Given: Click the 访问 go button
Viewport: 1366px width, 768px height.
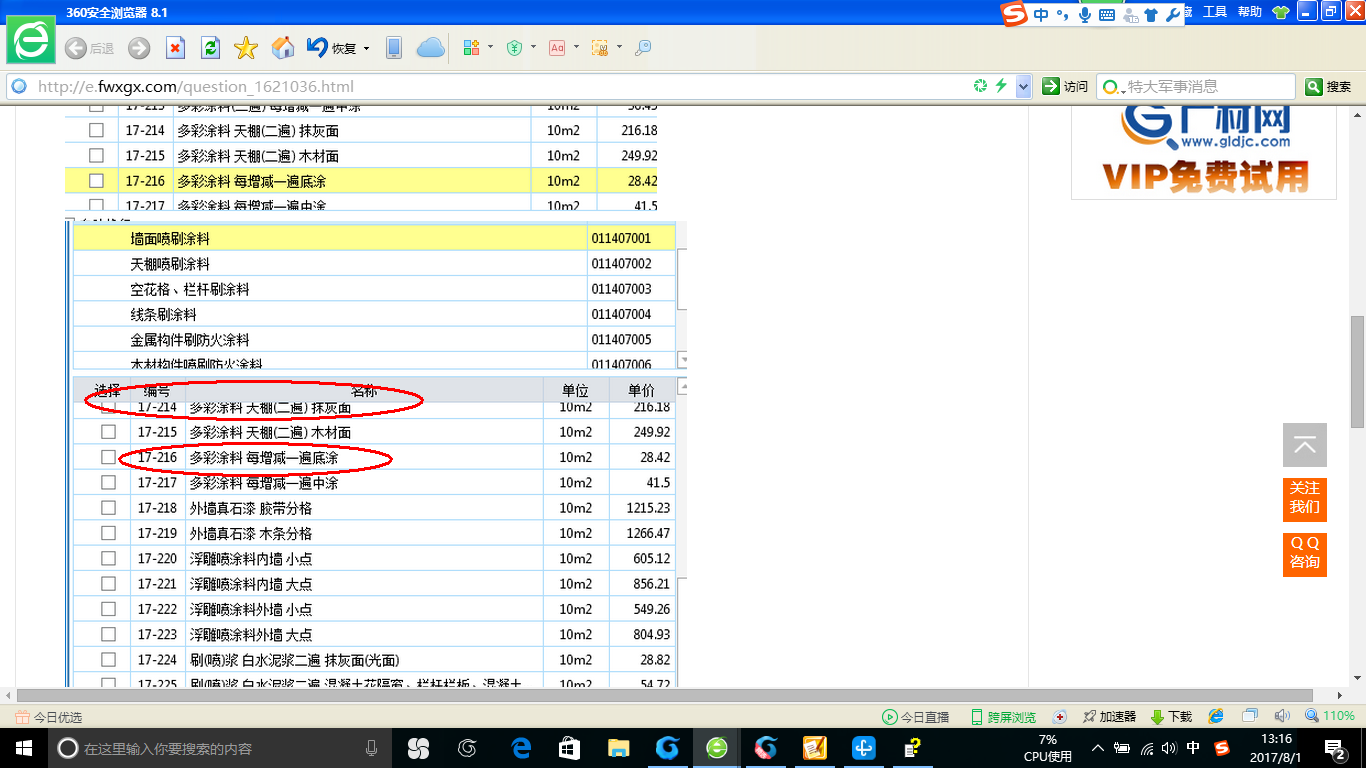Looking at the screenshot, I should 1065,87.
